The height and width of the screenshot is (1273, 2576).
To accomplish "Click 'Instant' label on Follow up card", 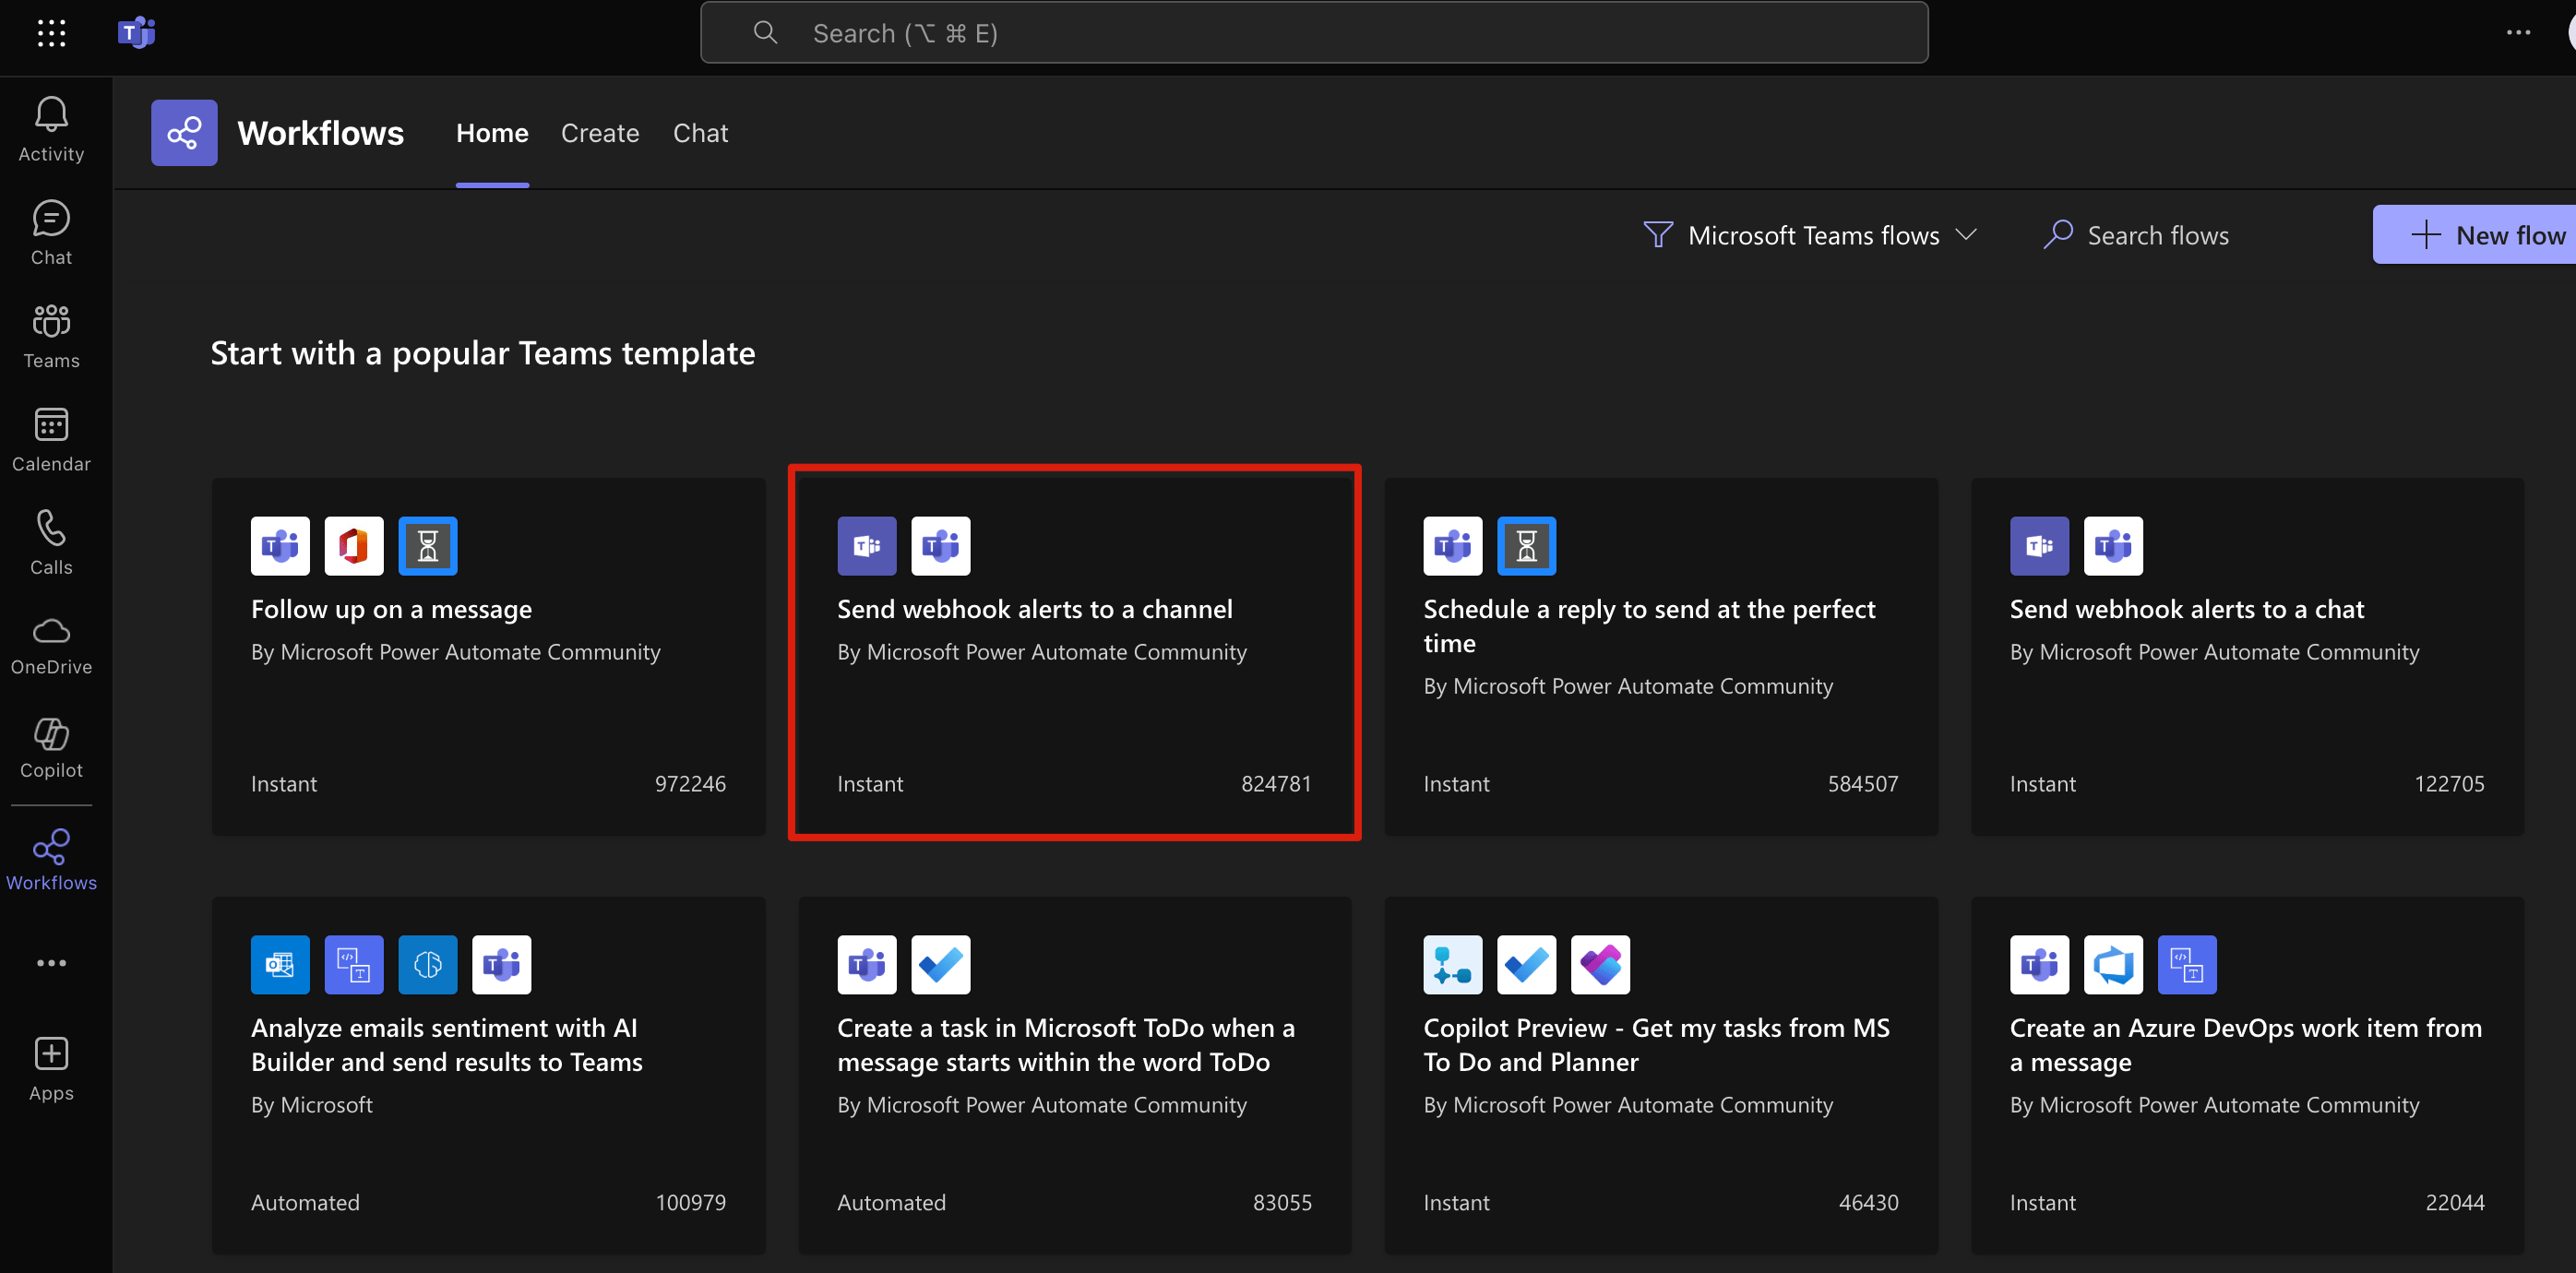I will [x=284, y=784].
